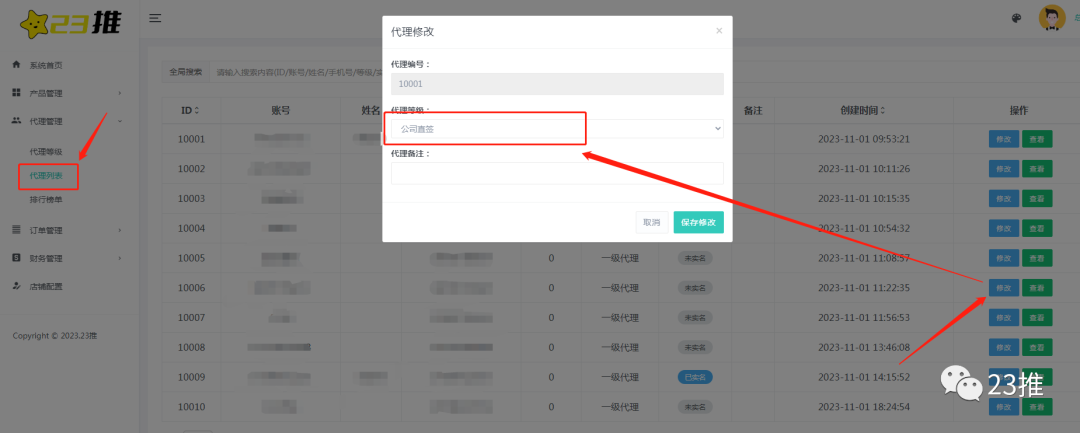Open the 代理等级 dropdown showing 公司直签
The width and height of the screenshot is (1080, 433).
pos(557,129)
